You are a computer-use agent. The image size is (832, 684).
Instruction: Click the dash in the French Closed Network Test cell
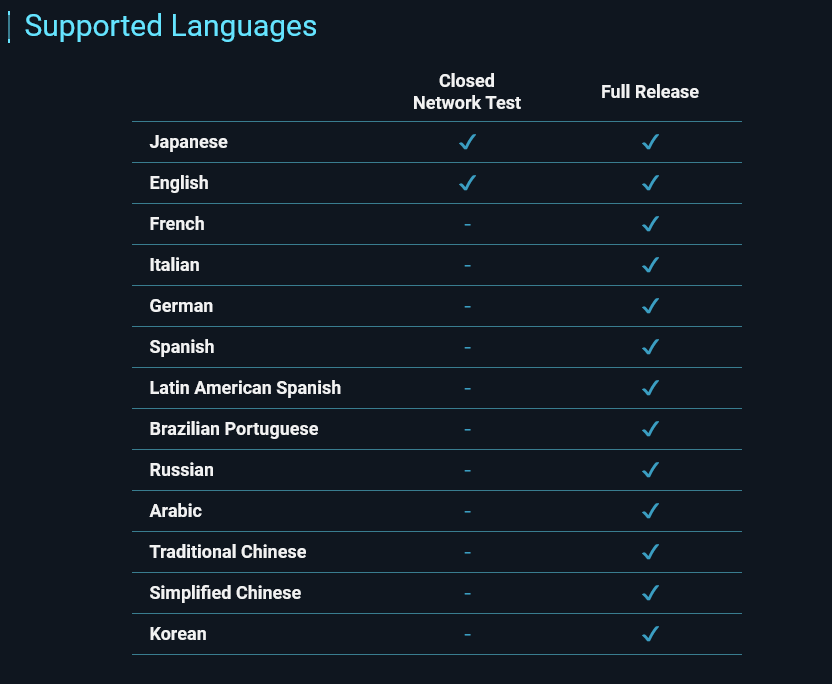(x=467, y=224)
